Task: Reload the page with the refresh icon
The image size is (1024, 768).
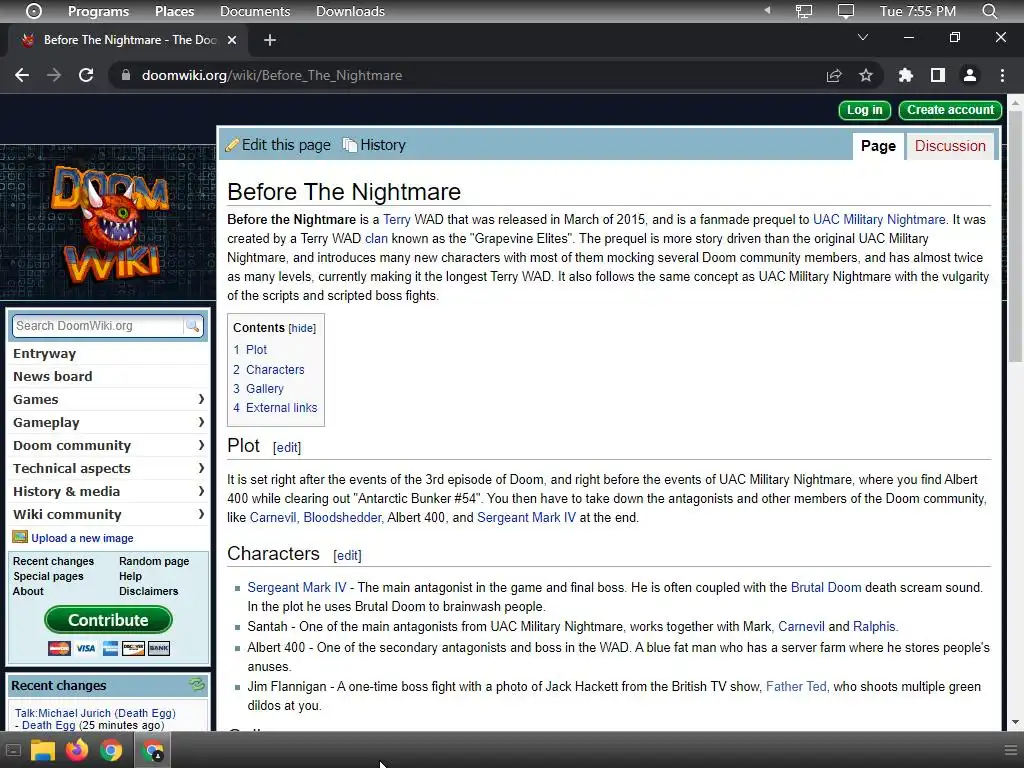Action: (86, 75)
